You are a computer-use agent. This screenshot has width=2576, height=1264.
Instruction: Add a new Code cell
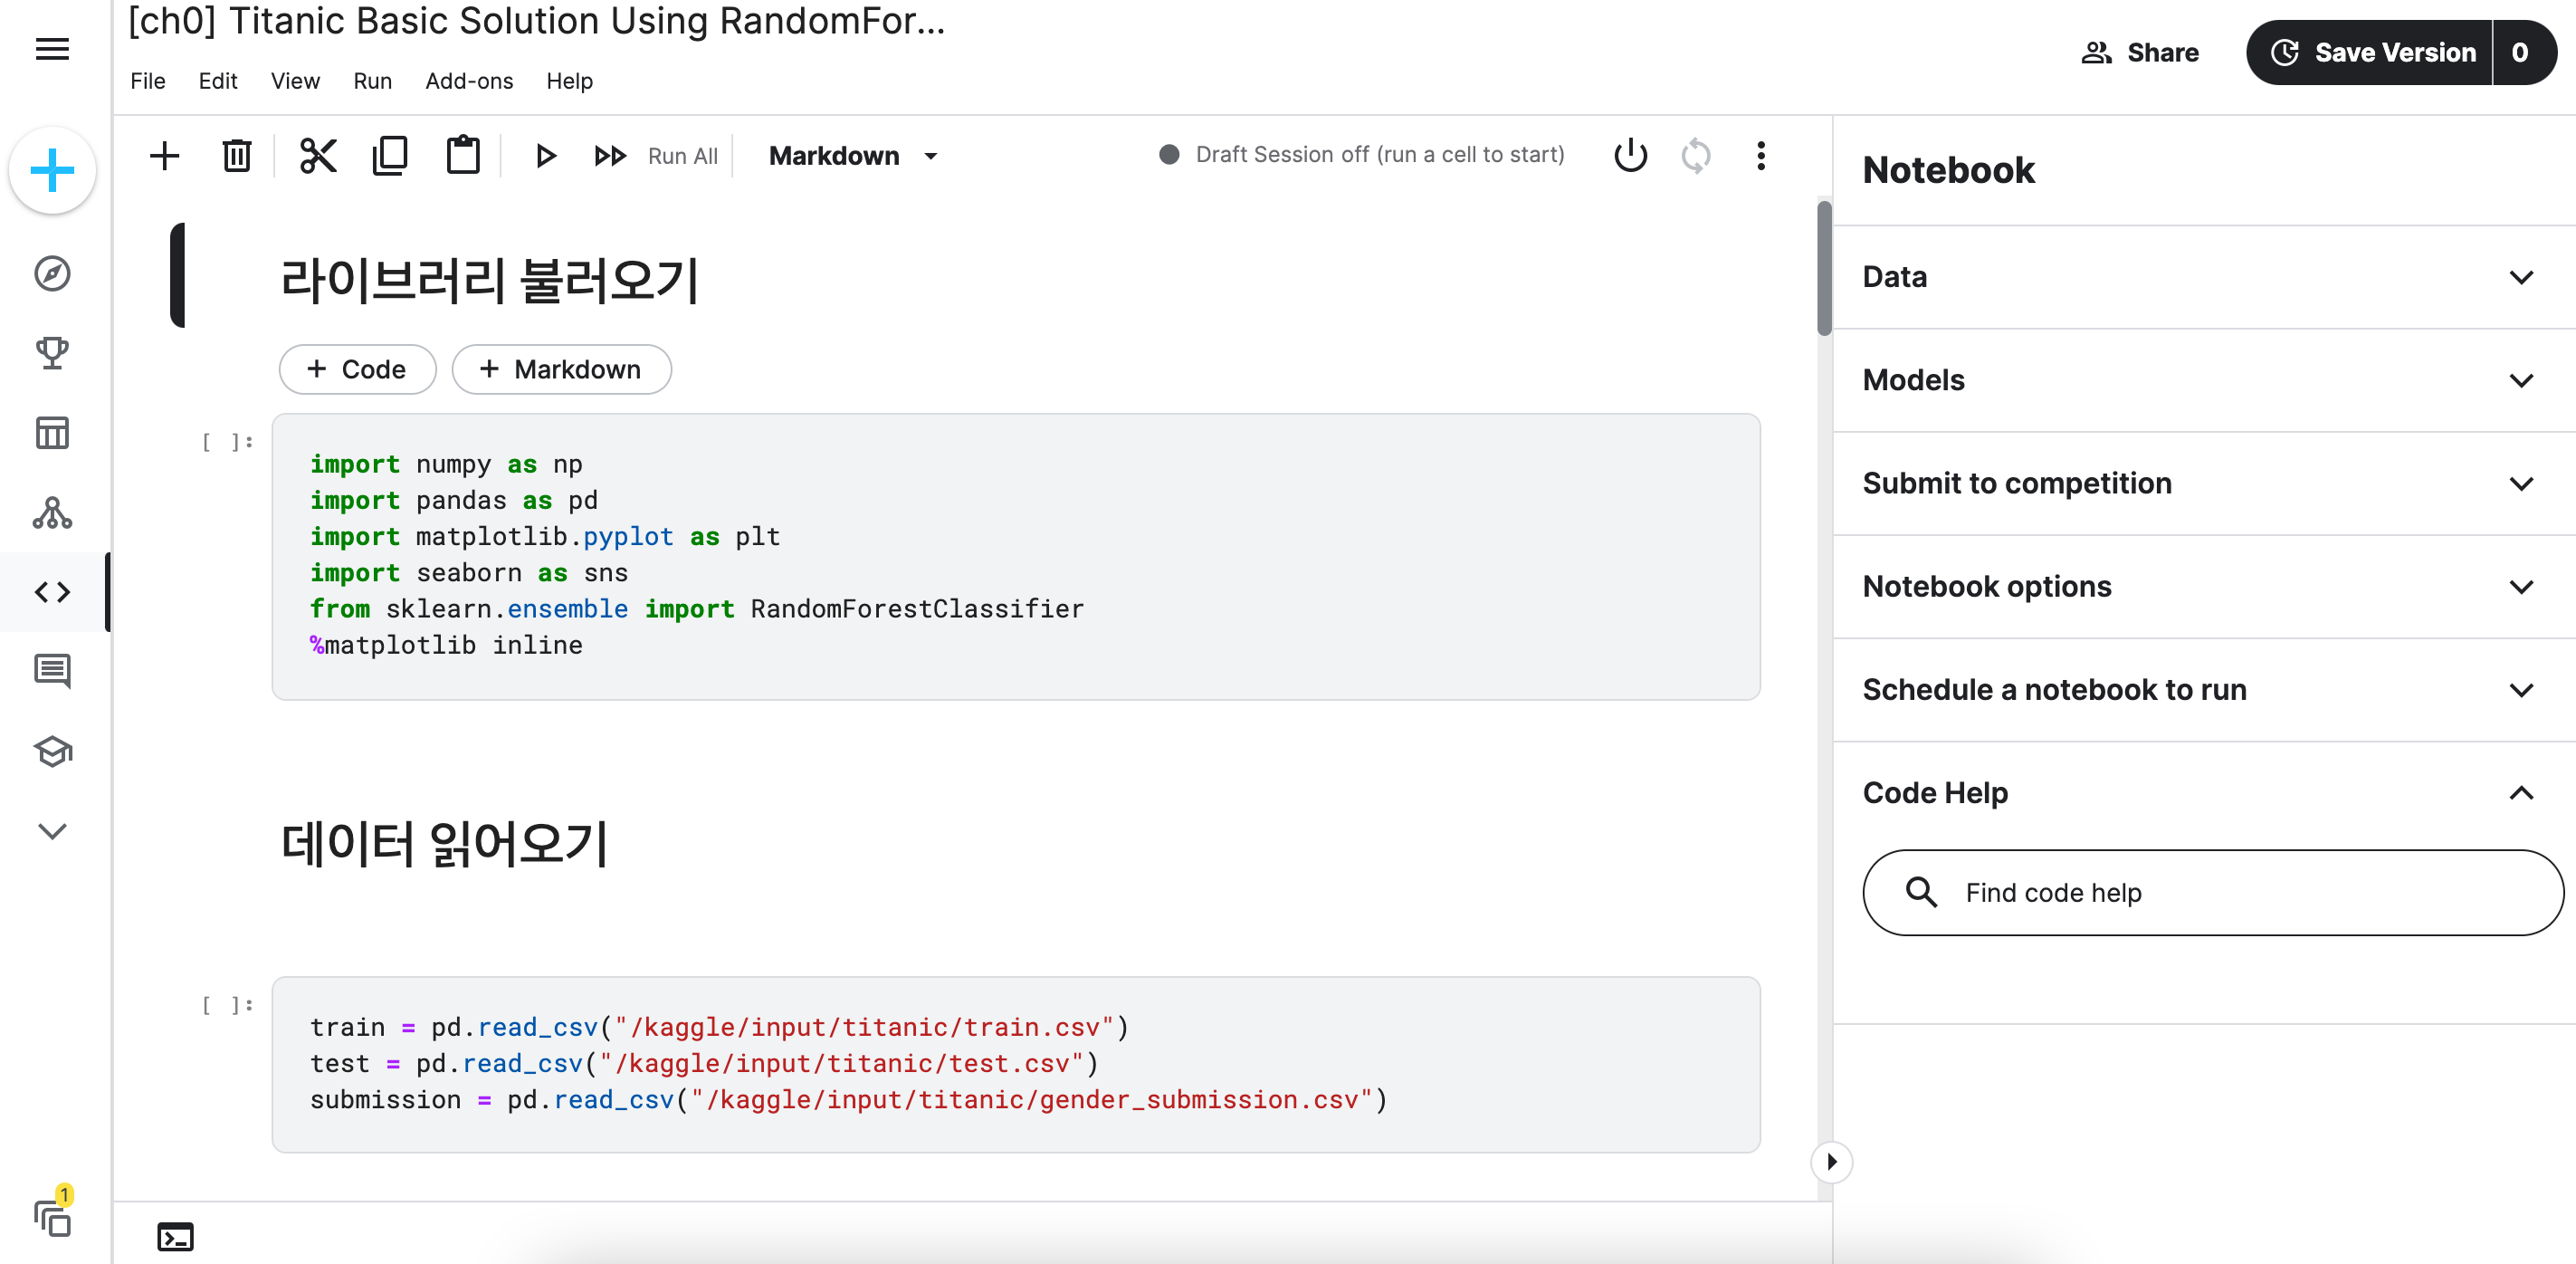[357, 369]
